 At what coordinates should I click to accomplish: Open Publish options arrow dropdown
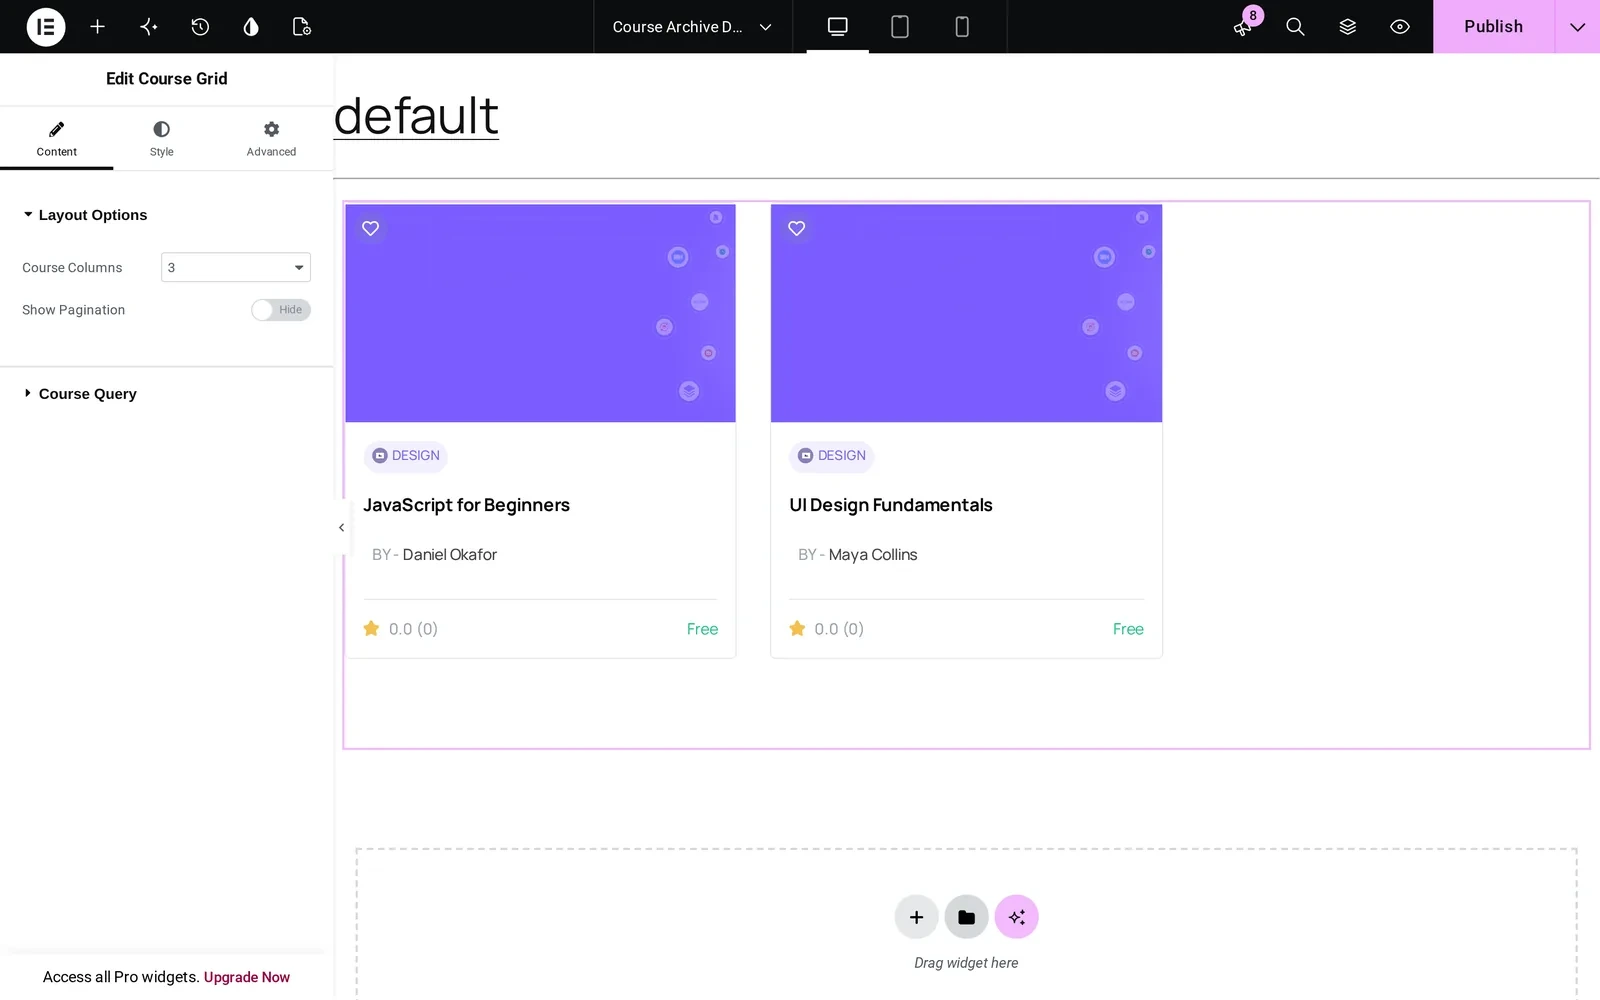(x=1578, y=27)
